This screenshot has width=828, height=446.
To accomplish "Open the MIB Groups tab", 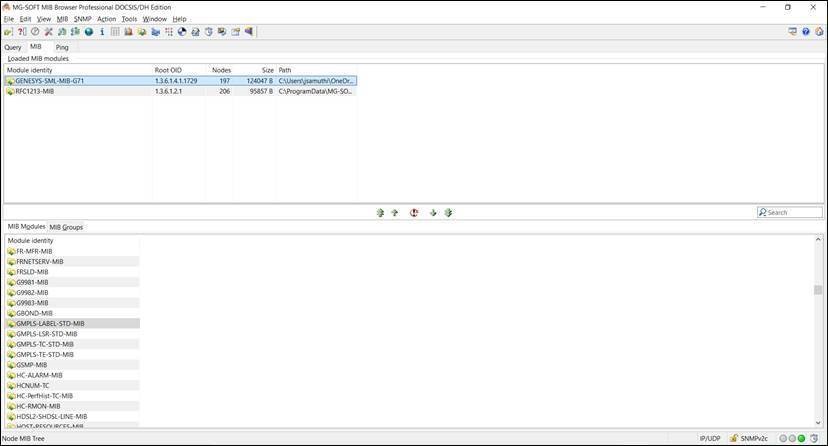I will click(66, 227).
